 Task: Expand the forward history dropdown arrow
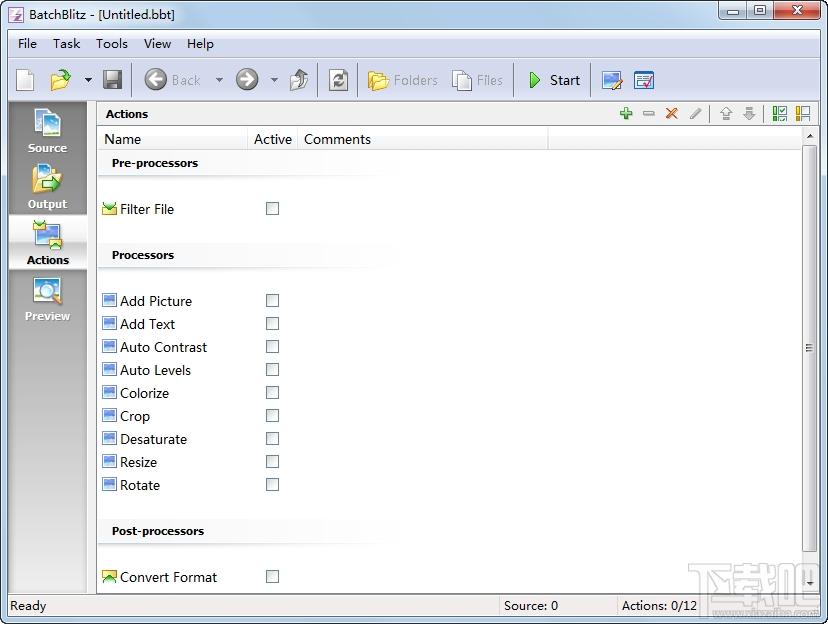(274, 80)
